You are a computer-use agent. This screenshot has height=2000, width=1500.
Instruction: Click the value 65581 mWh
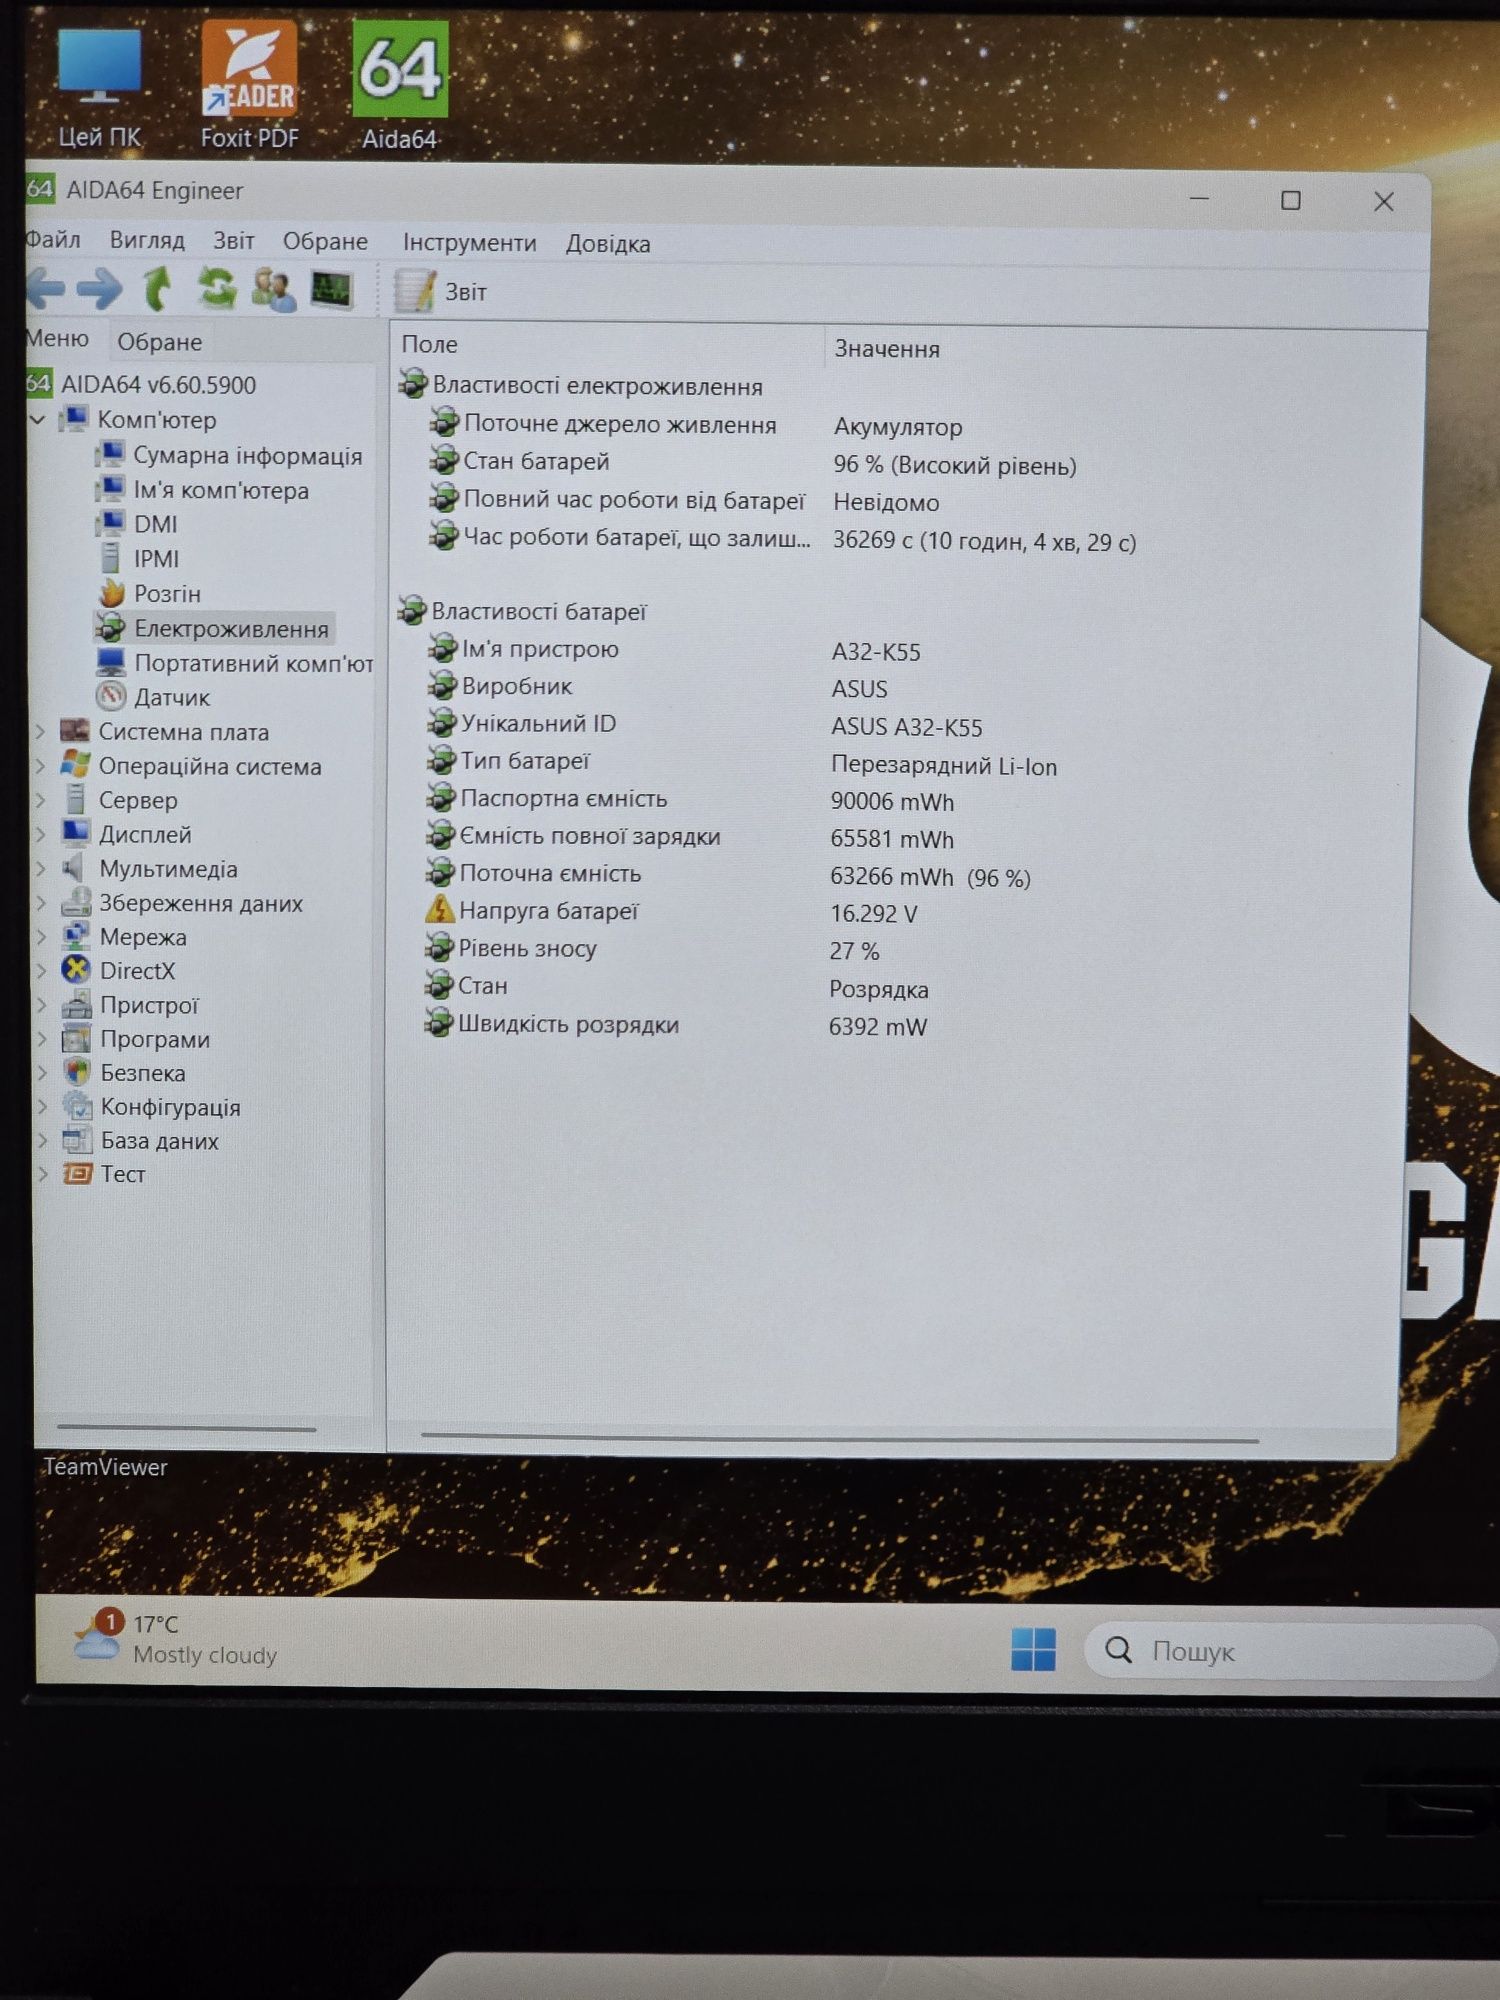point(892,839)
